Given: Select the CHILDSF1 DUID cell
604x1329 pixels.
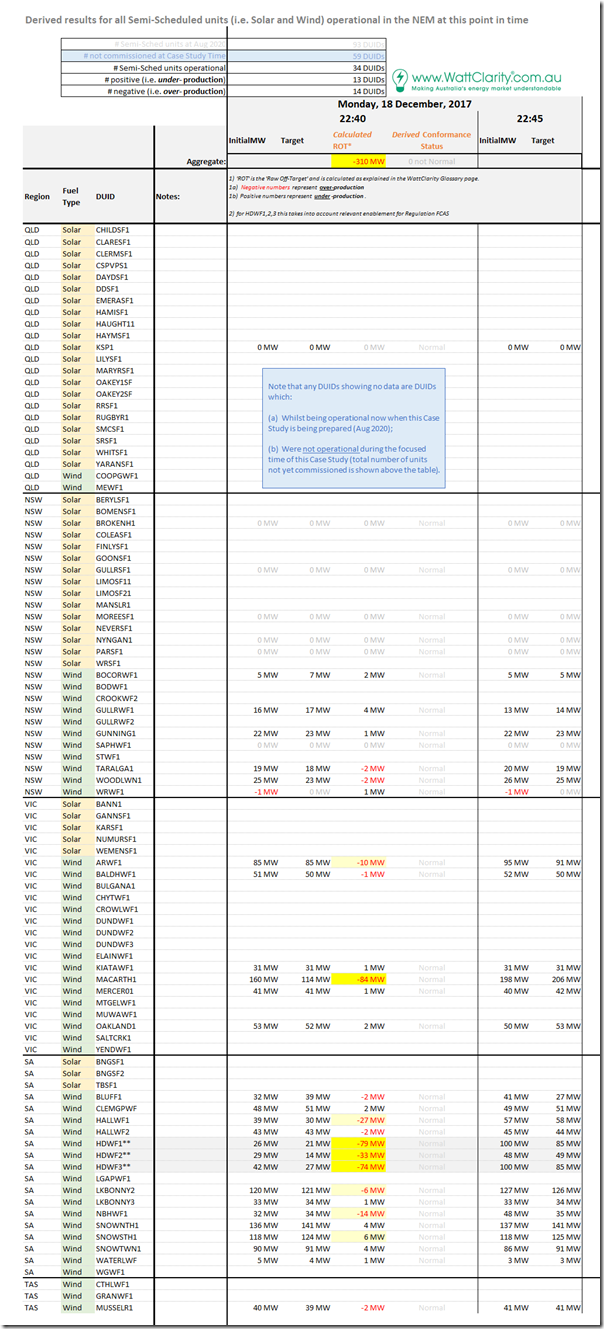Looking at the screenshot, I should pyautogui.click(x=113, y=230).
